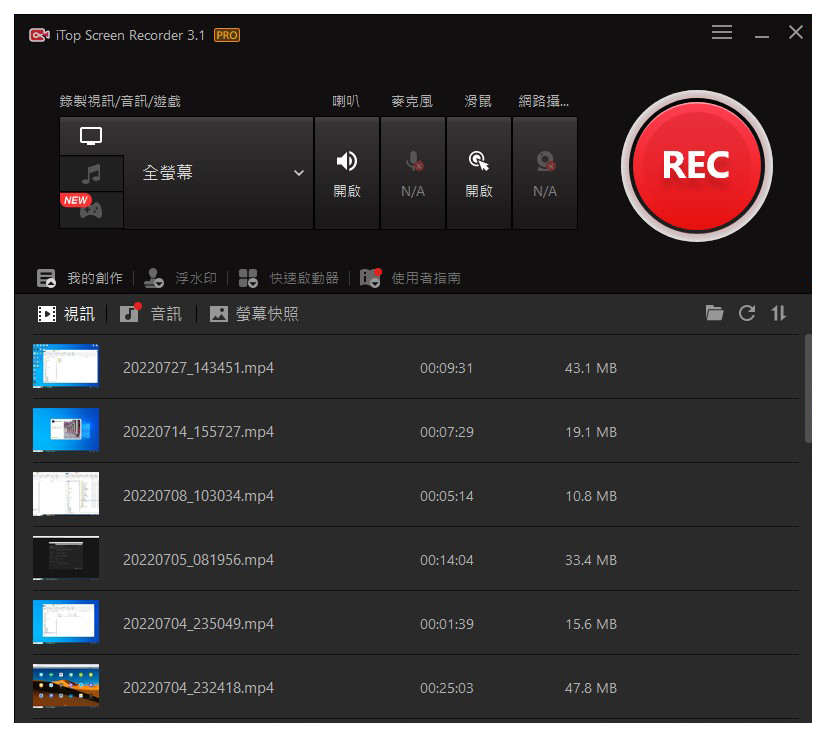Open thumbnail of 20220705_081956.mp4
The image size is (828, 740).
click(x=66, y=558)
